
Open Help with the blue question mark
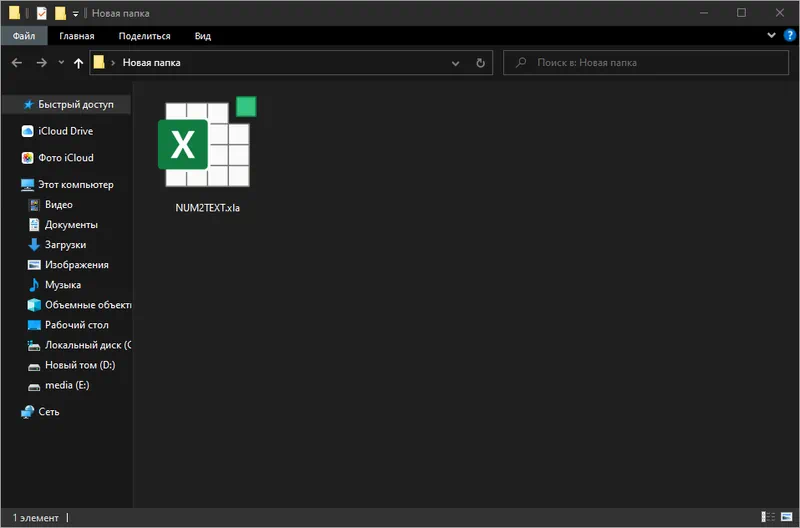(789, 35)
